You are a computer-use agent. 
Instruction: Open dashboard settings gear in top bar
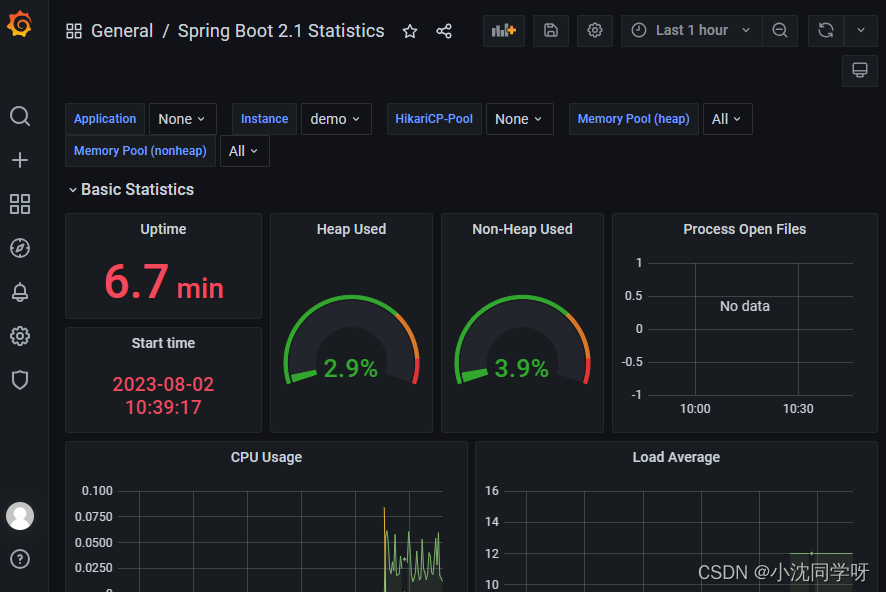coord(594,31)
